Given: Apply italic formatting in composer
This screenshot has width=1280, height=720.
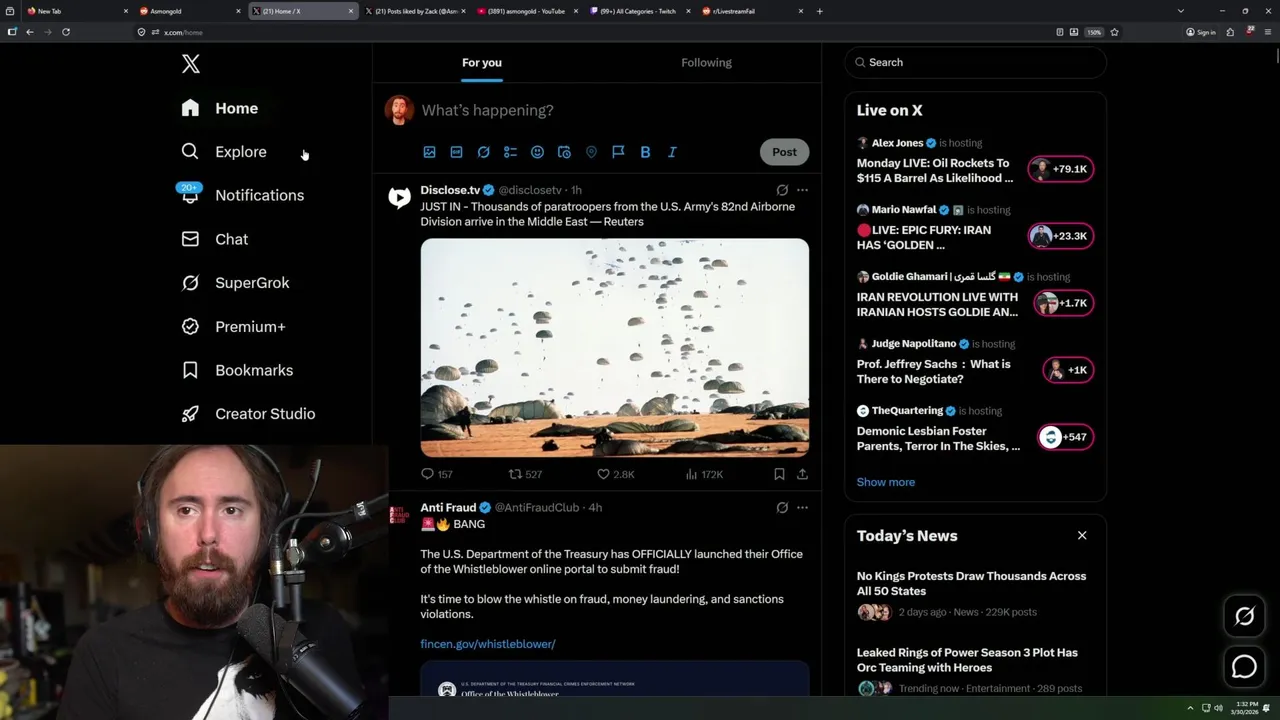Looking at the screenshot, I should [x=672, y=152].
